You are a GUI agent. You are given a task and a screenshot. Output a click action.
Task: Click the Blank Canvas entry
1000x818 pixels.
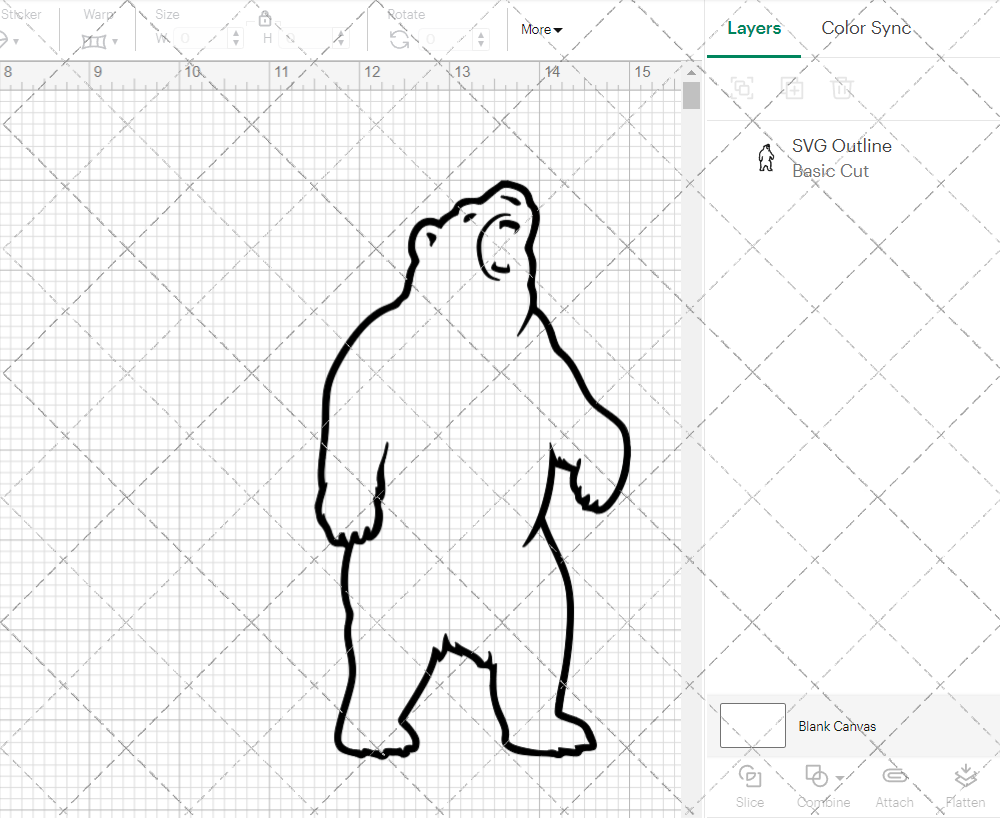tap(837, 726)
